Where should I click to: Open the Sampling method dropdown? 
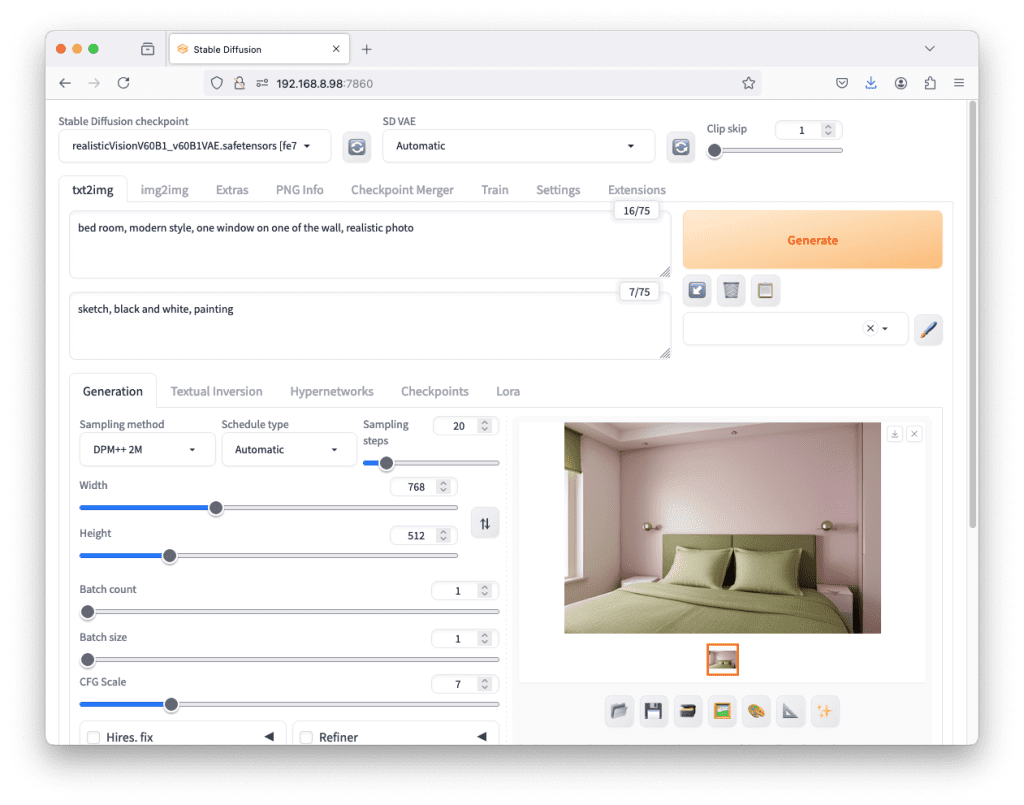[x=147, y=450]
